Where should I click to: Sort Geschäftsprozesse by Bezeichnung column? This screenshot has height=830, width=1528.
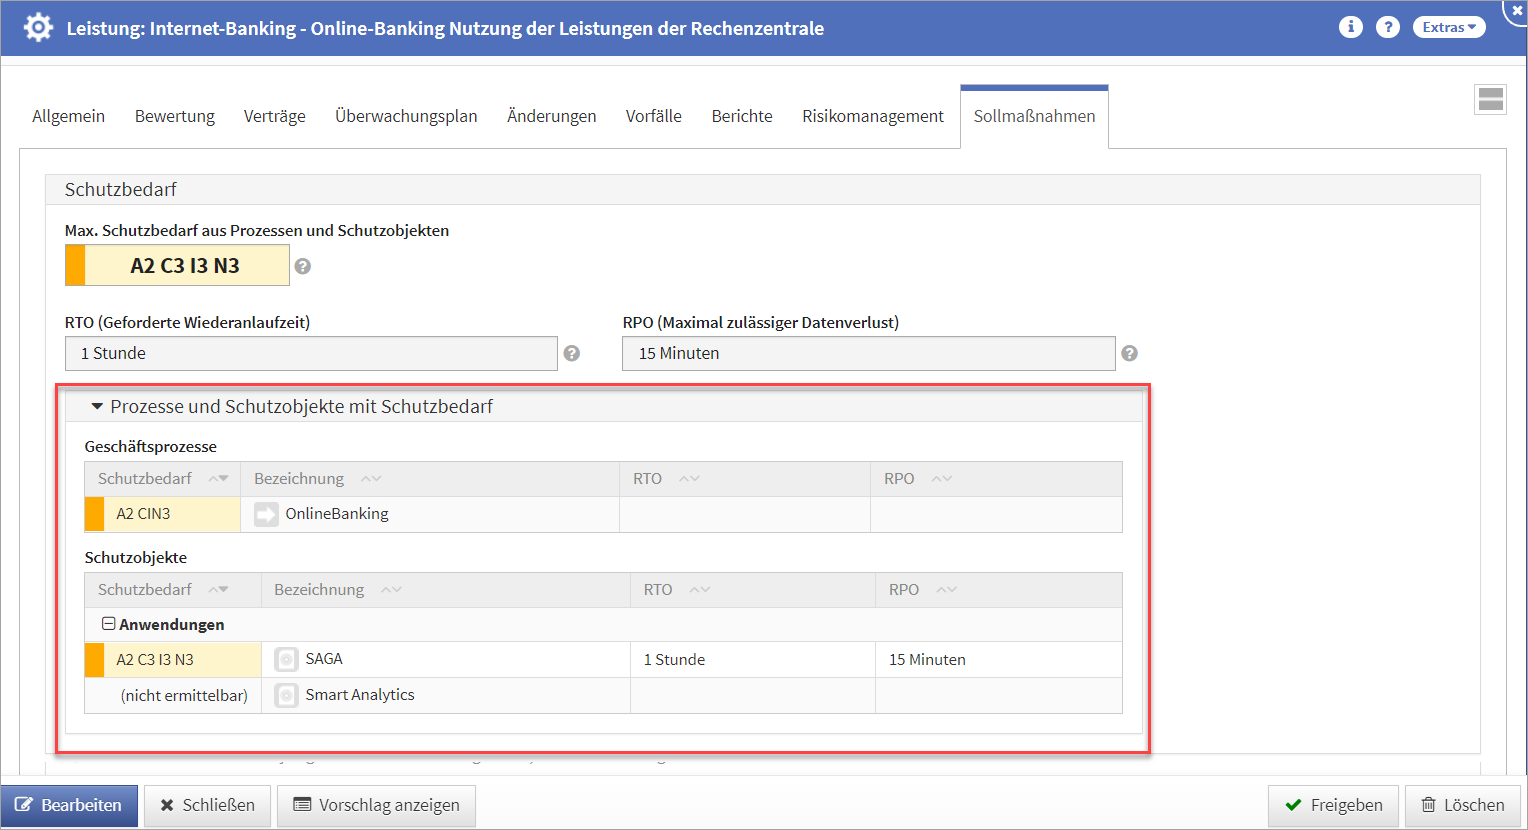point(299,479)
